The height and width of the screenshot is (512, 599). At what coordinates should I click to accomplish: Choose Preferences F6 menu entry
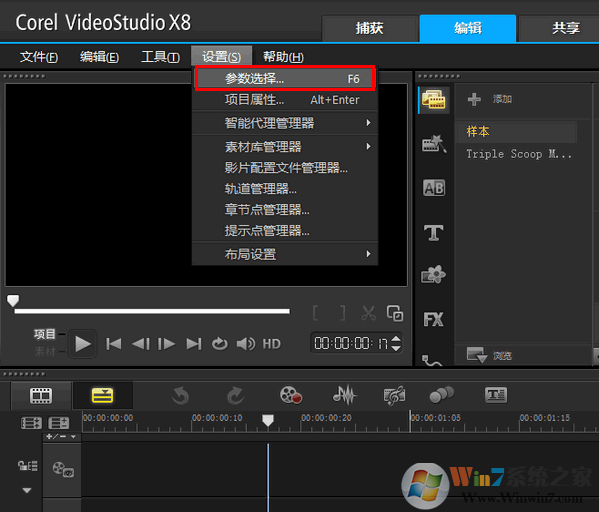point(285,78)
